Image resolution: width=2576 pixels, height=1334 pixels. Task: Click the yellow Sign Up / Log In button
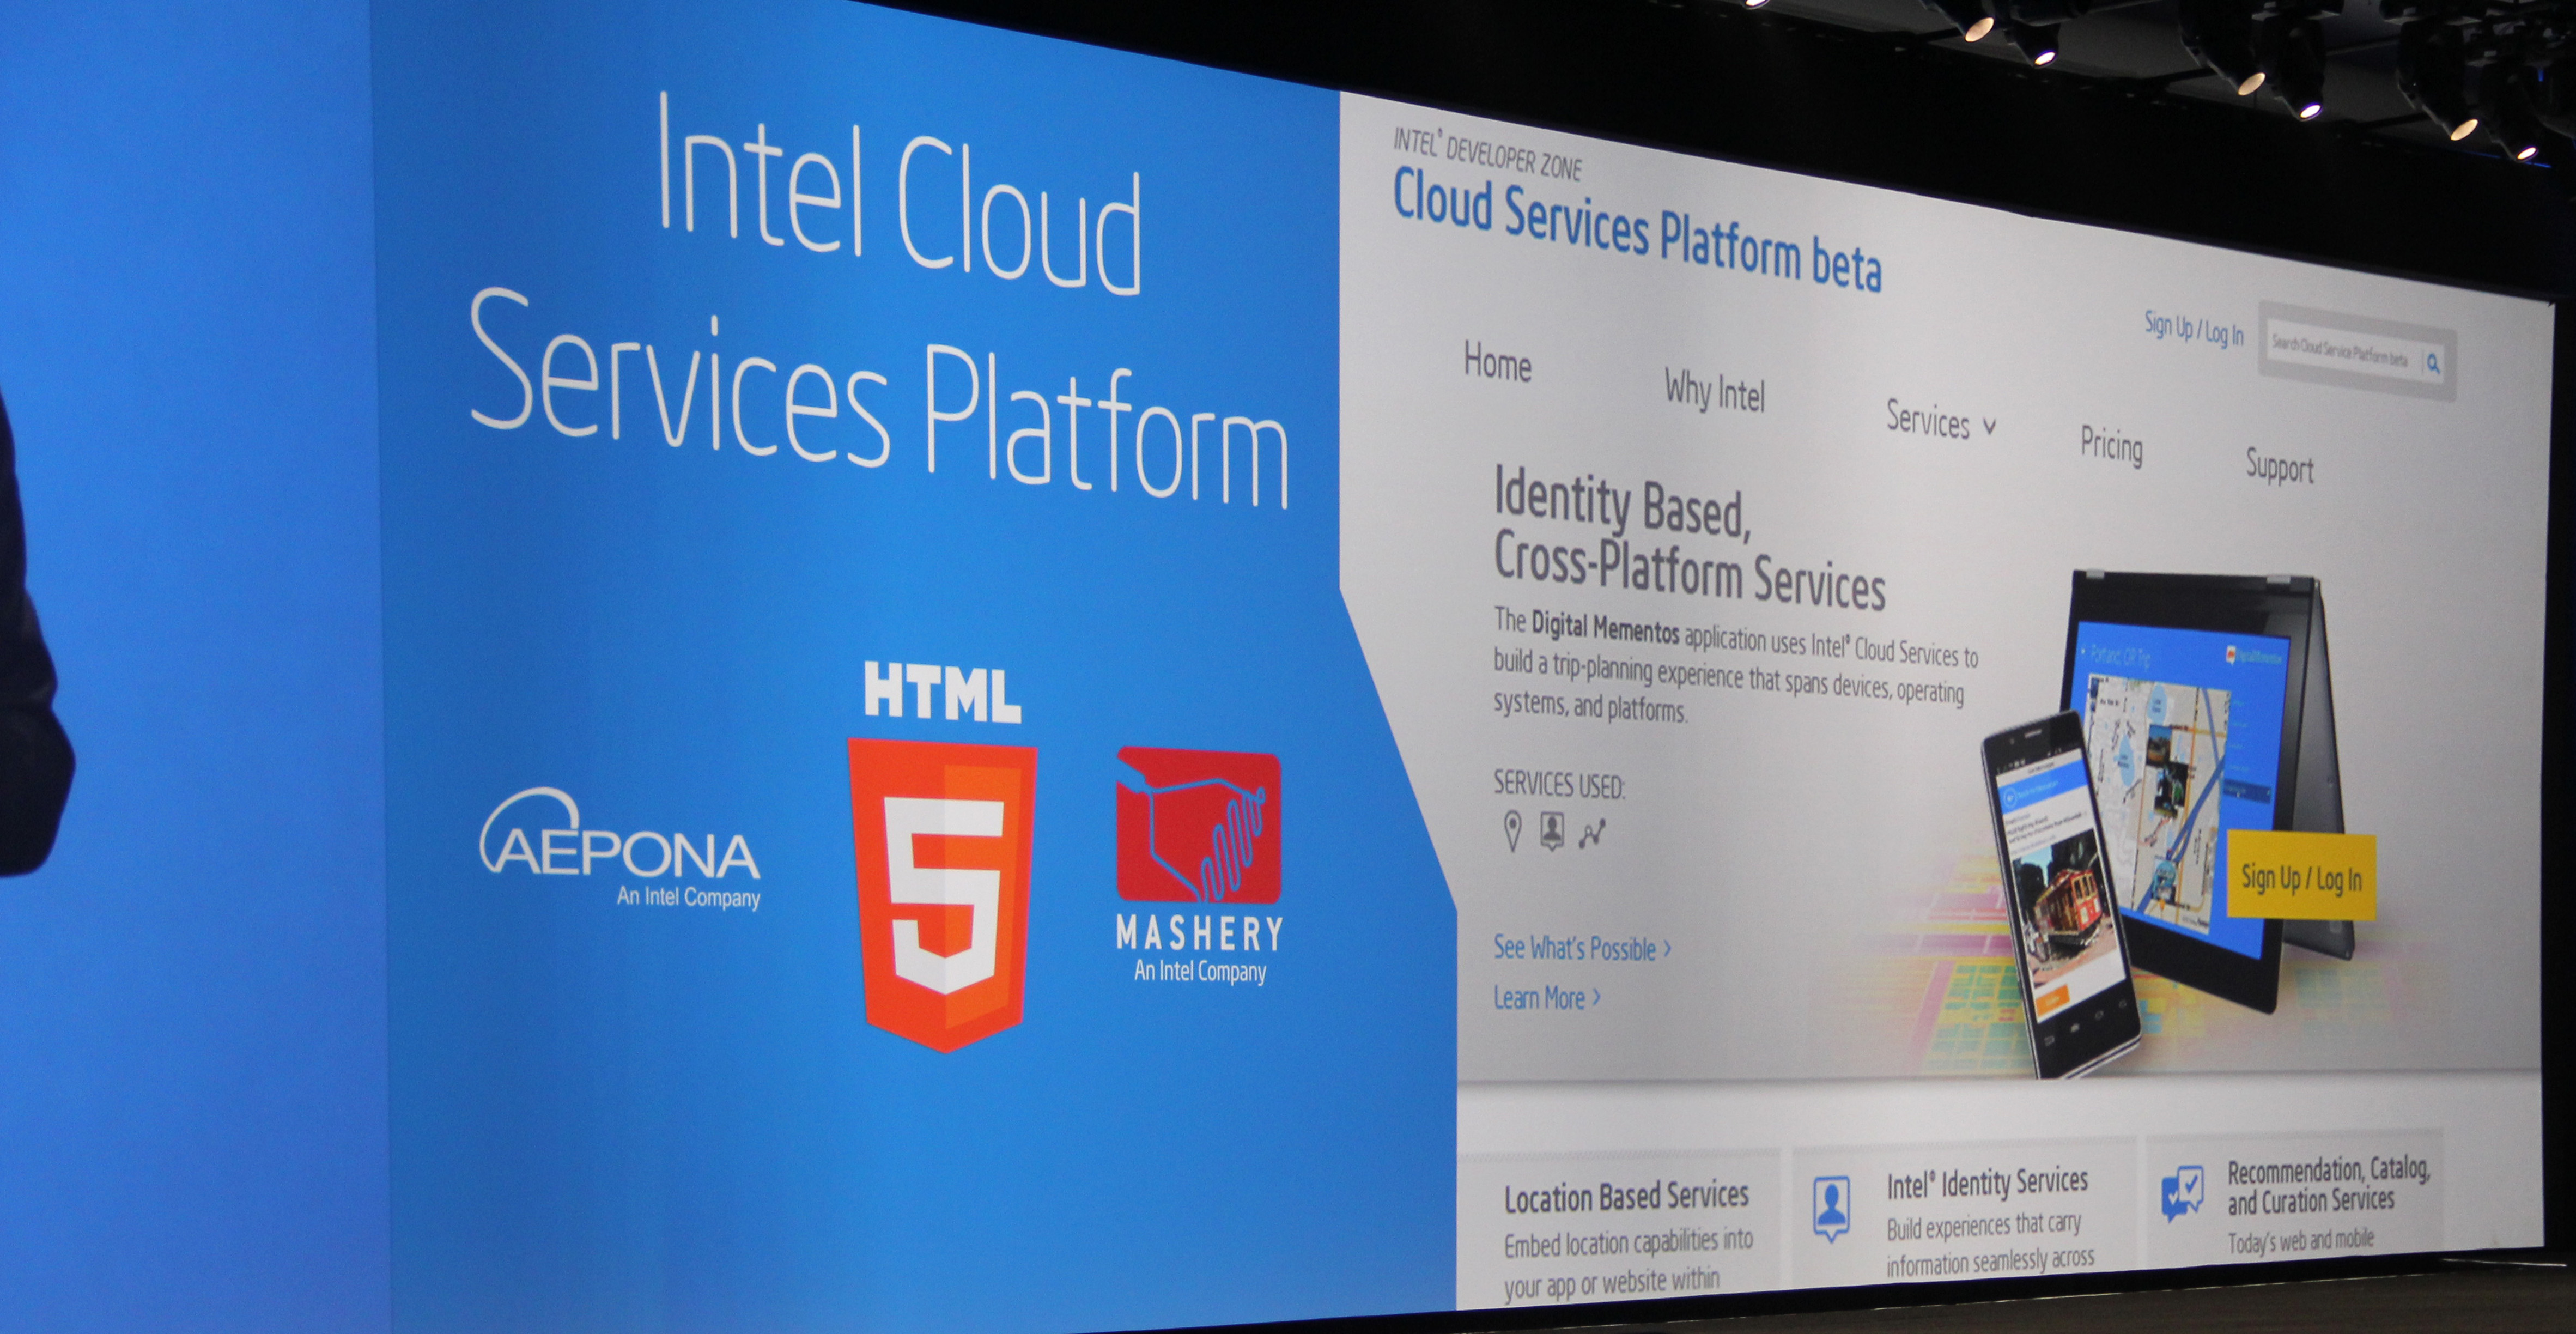point(2300,877)
